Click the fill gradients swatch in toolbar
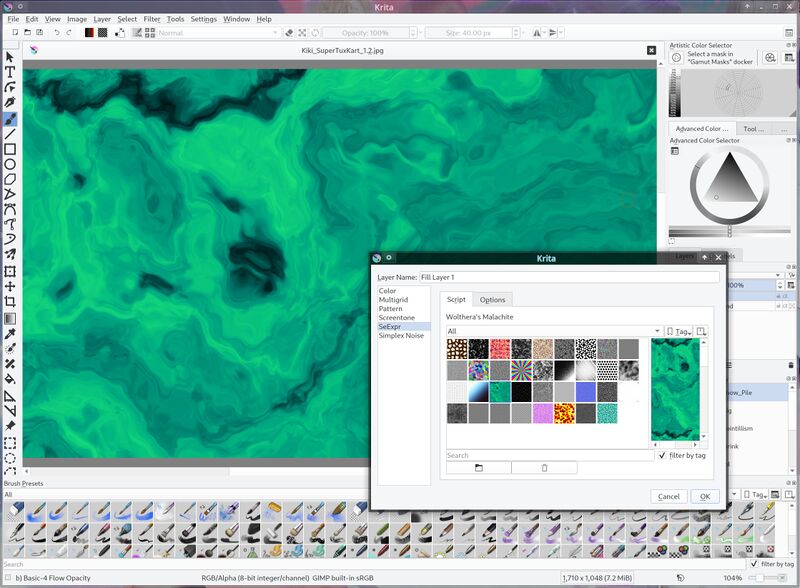Viewport: 800px width, 588px height. 89,33
